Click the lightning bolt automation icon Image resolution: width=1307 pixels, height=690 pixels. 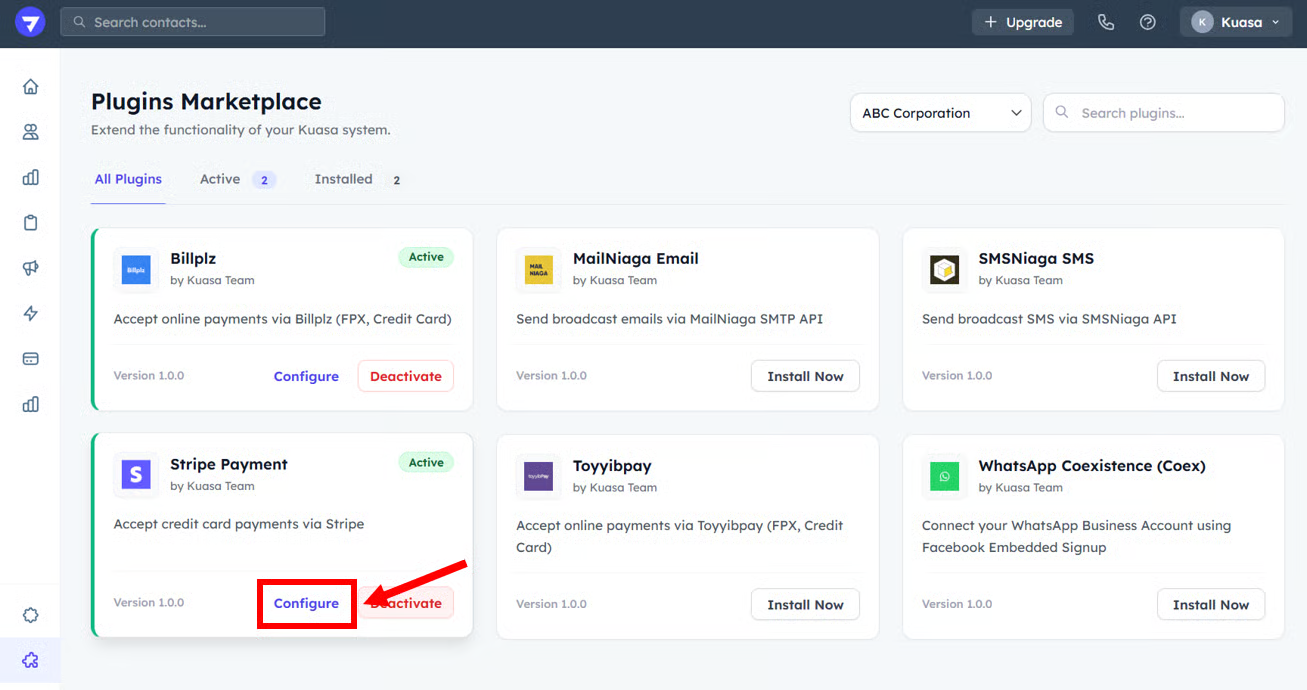(30, 313)
